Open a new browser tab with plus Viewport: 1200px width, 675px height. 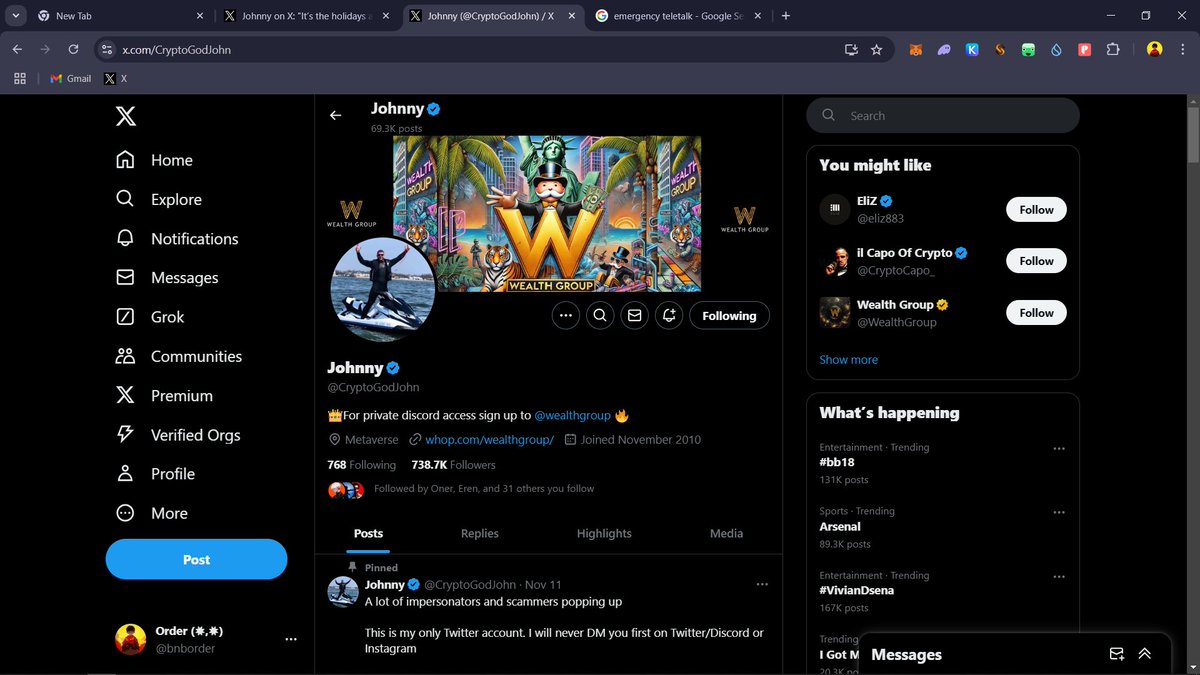pyautogui.click(x=786, y=16)
